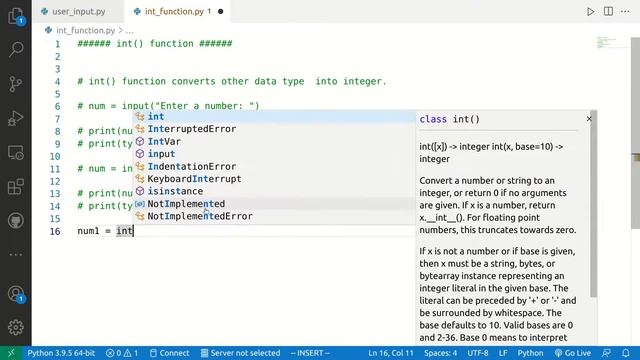Close the int() documentation panel

tap(589, 119)
